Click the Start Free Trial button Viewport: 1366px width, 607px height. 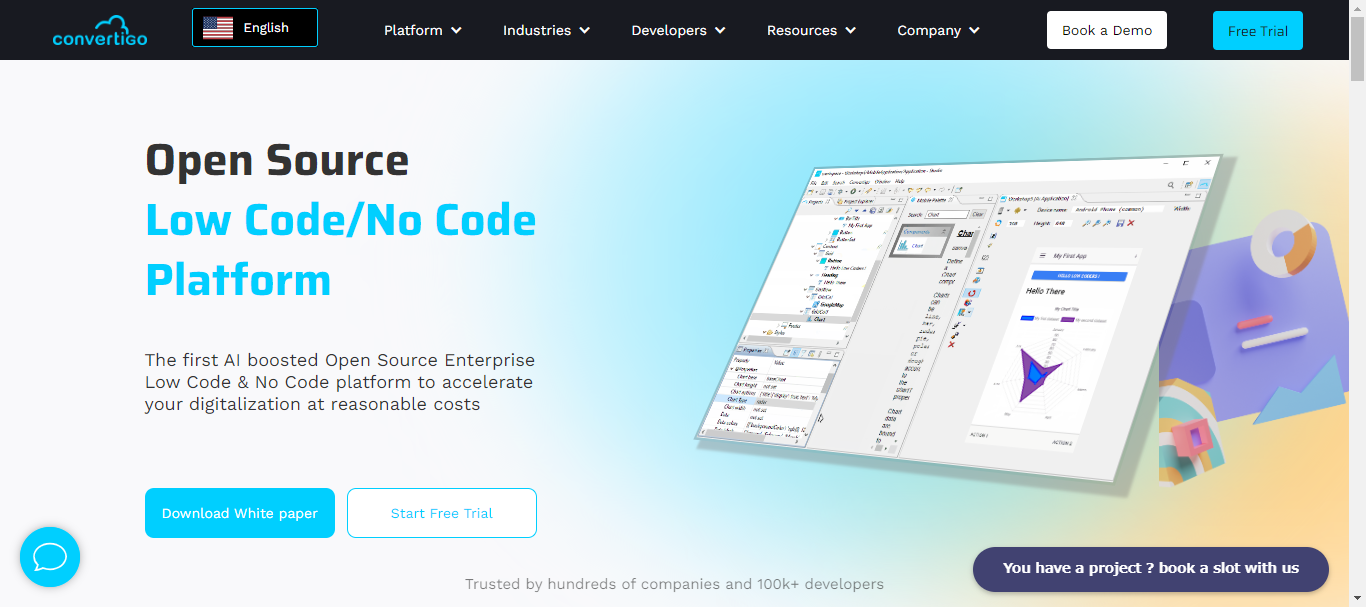pyautogui.click(x=442, y=513)
